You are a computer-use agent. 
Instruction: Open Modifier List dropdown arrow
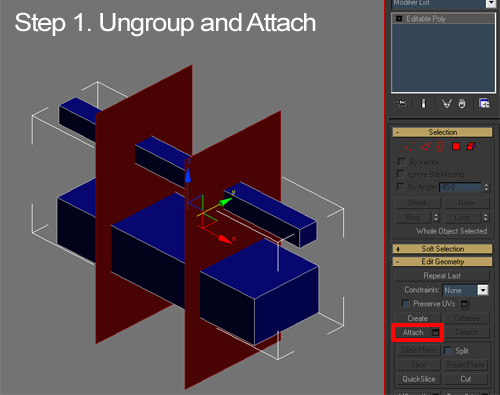(x=491, y=3)
